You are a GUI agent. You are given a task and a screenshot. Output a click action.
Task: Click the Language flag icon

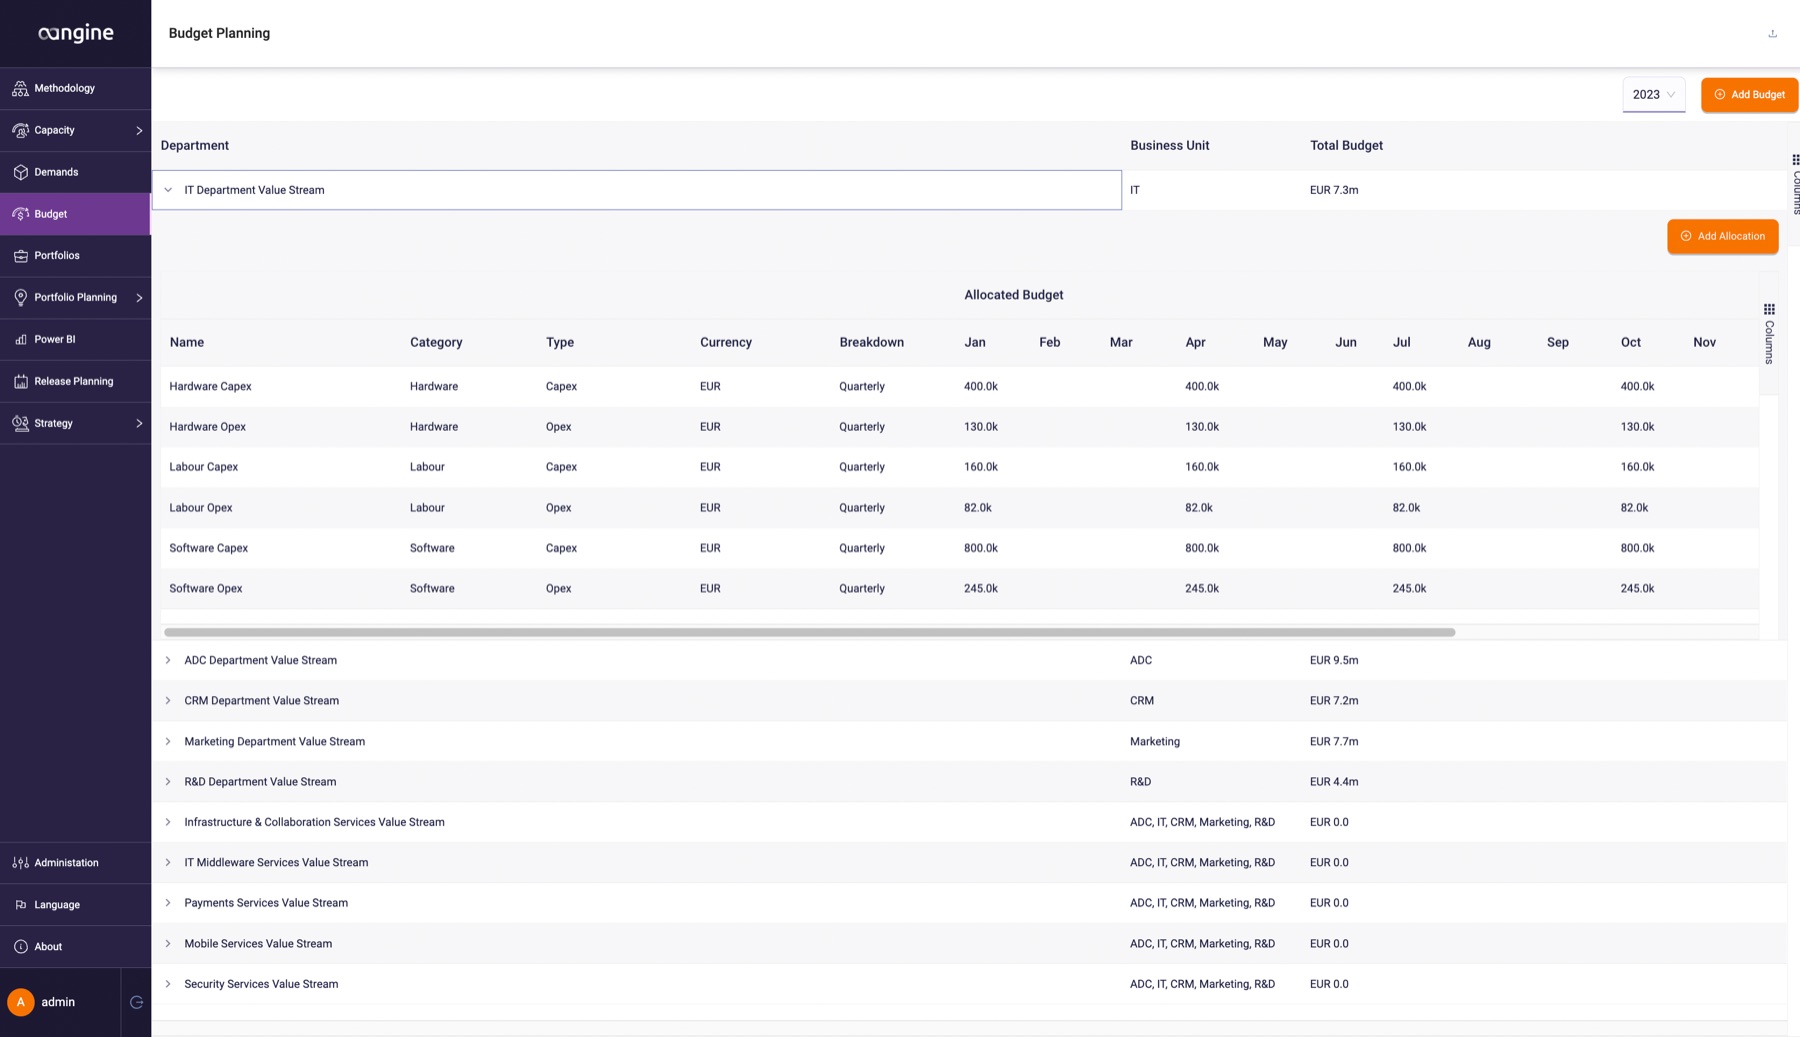[20, 905]
